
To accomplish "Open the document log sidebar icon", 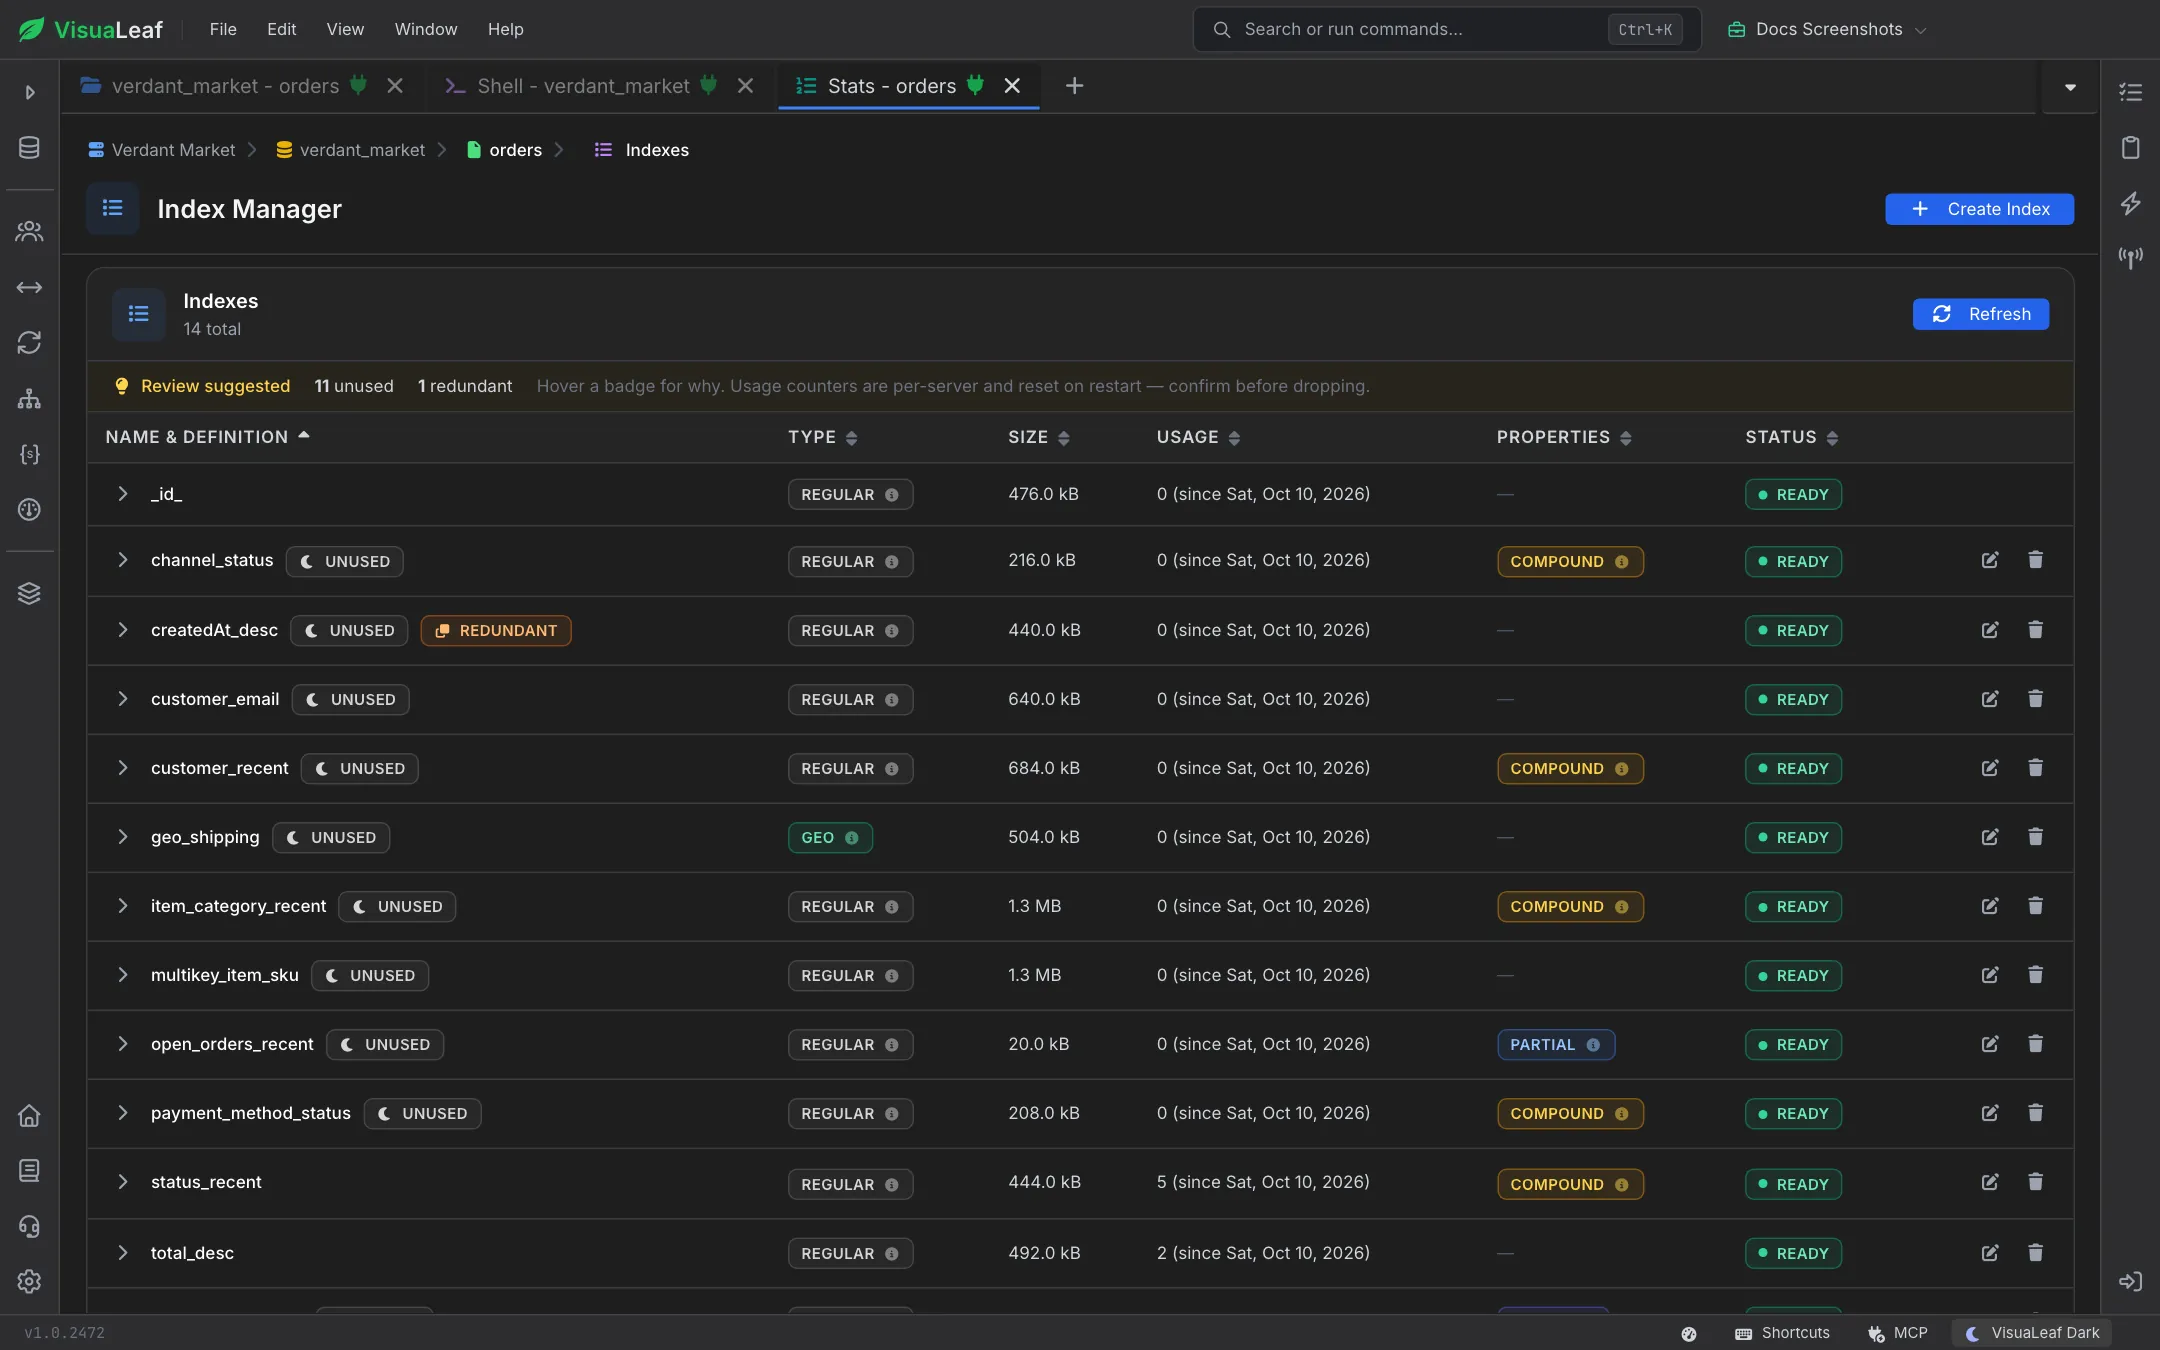I will click(x=29, y=1171).
